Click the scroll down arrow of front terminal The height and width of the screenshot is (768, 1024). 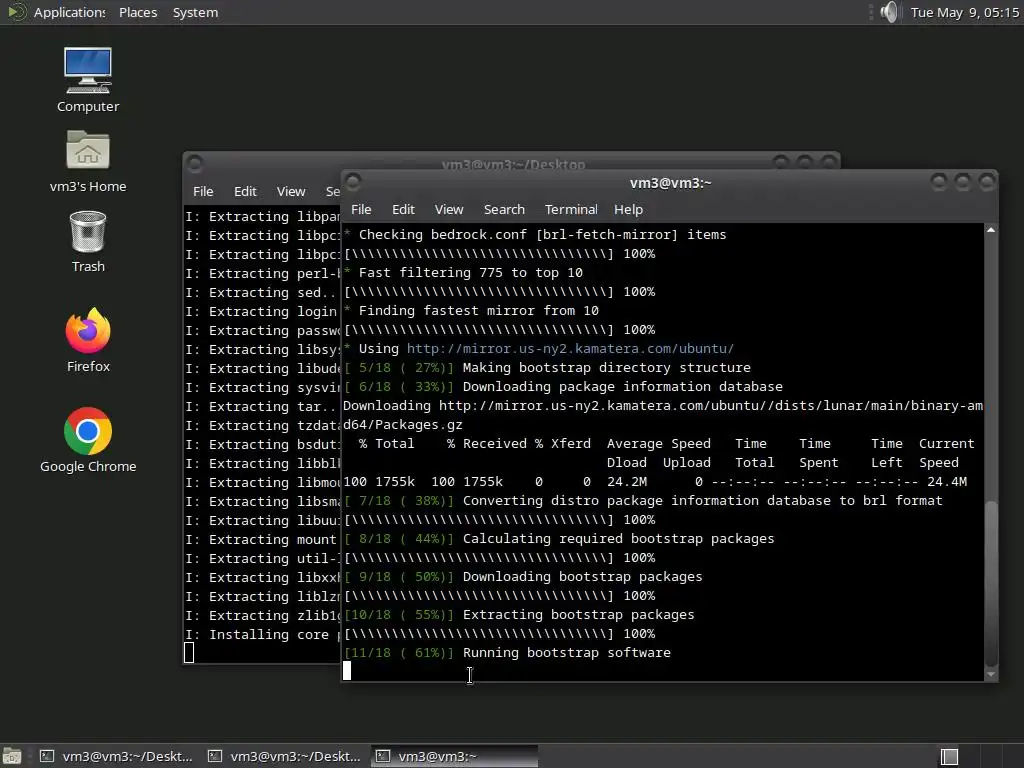[991, 675]
